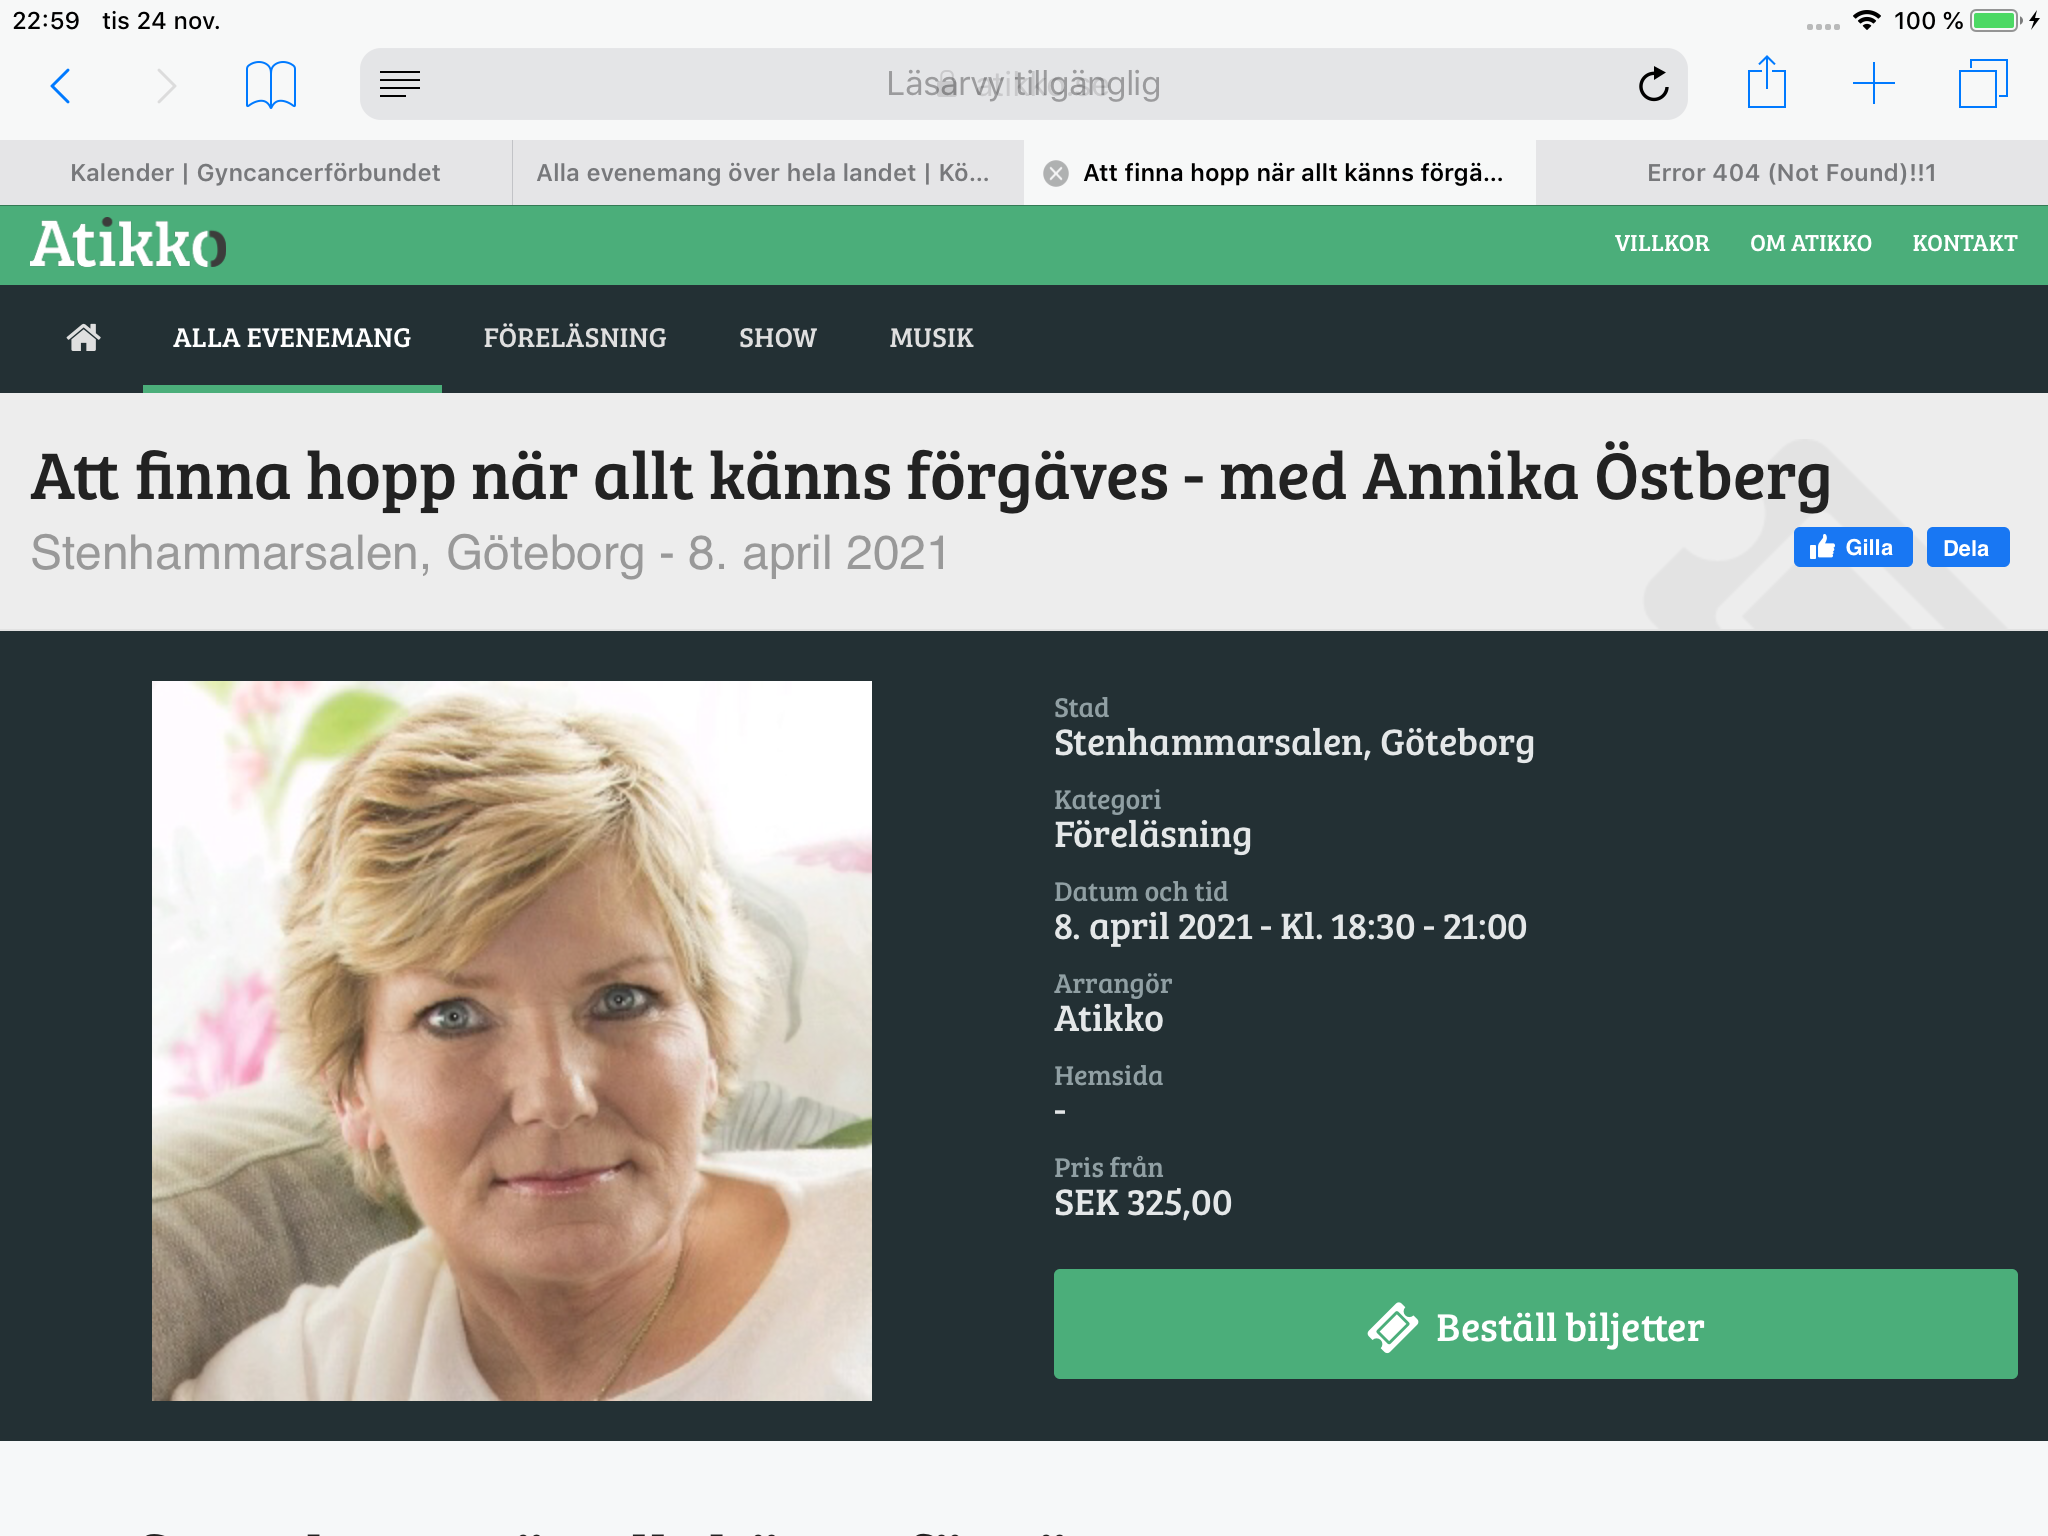Show all tabs overview icon
Image resolution: width=2048 pixels, height=1536 pixels.
(1983, 84)
